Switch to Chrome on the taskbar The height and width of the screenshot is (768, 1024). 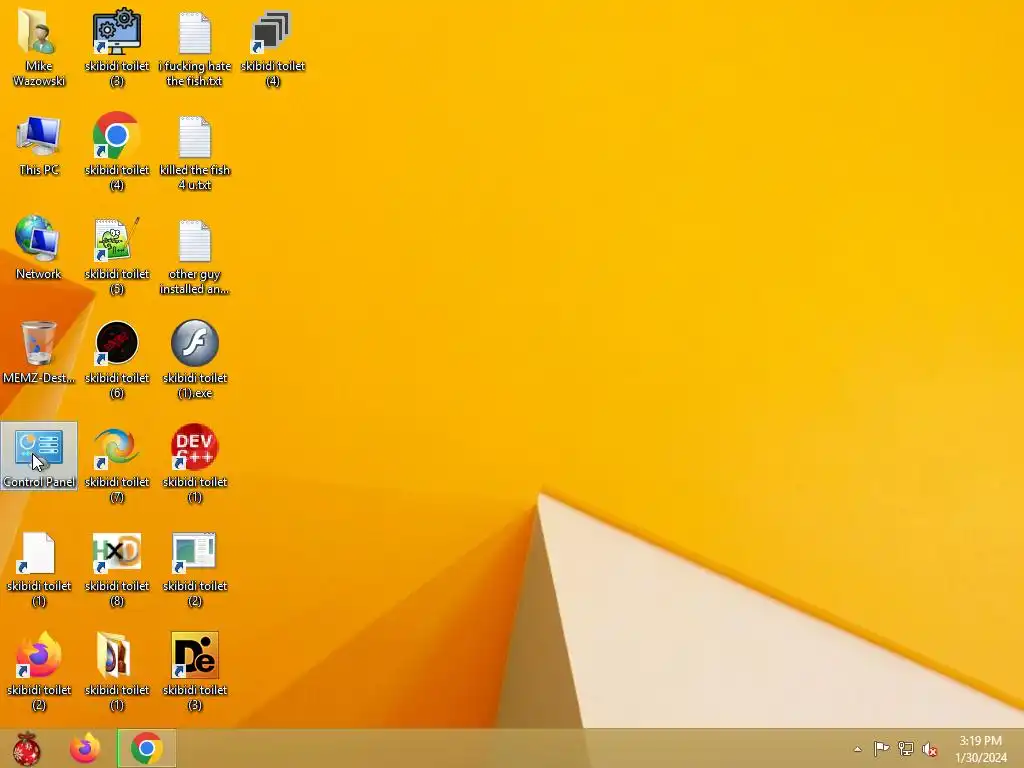pos(147,748)
